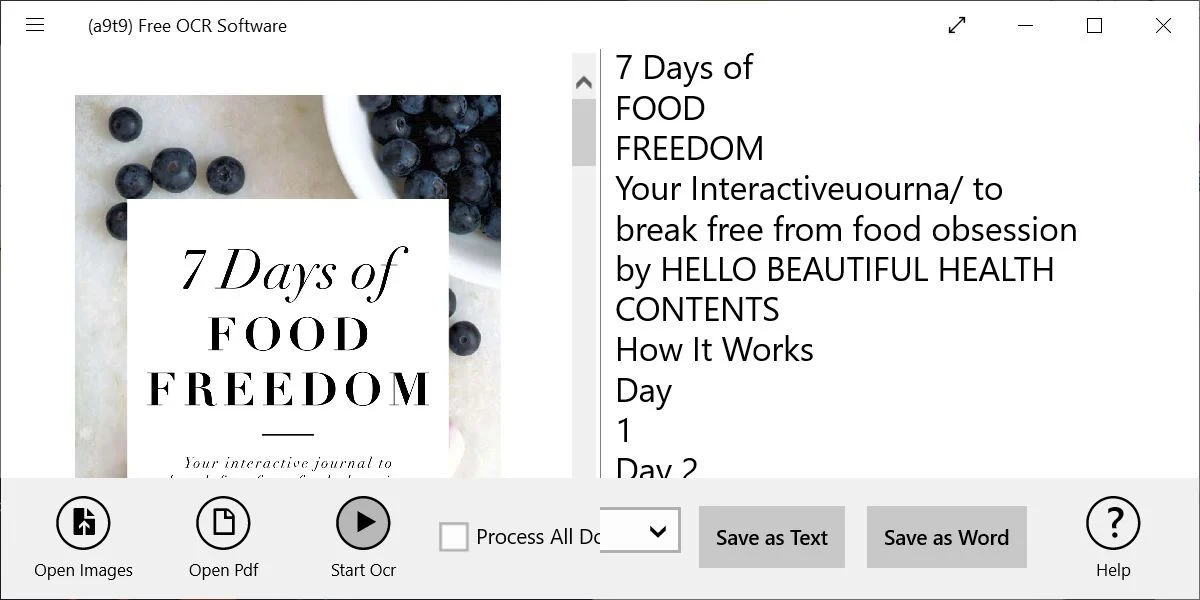The height and width of the screenshot is (600, 1200).
Task: Enable the Process All checkbox
Action: [x=454, y=537]
